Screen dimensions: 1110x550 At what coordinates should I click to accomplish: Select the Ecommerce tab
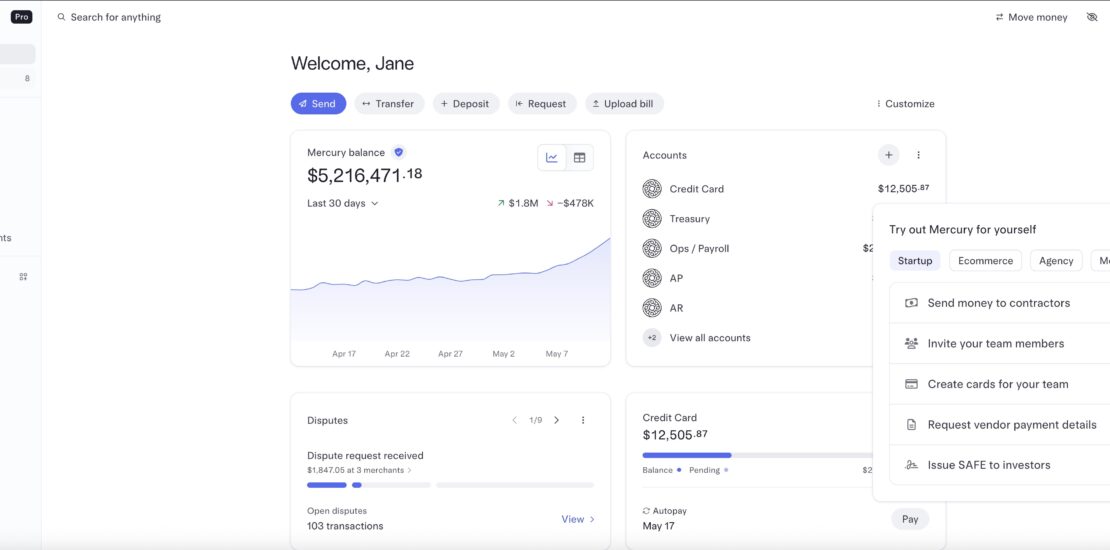click(985, 260)
